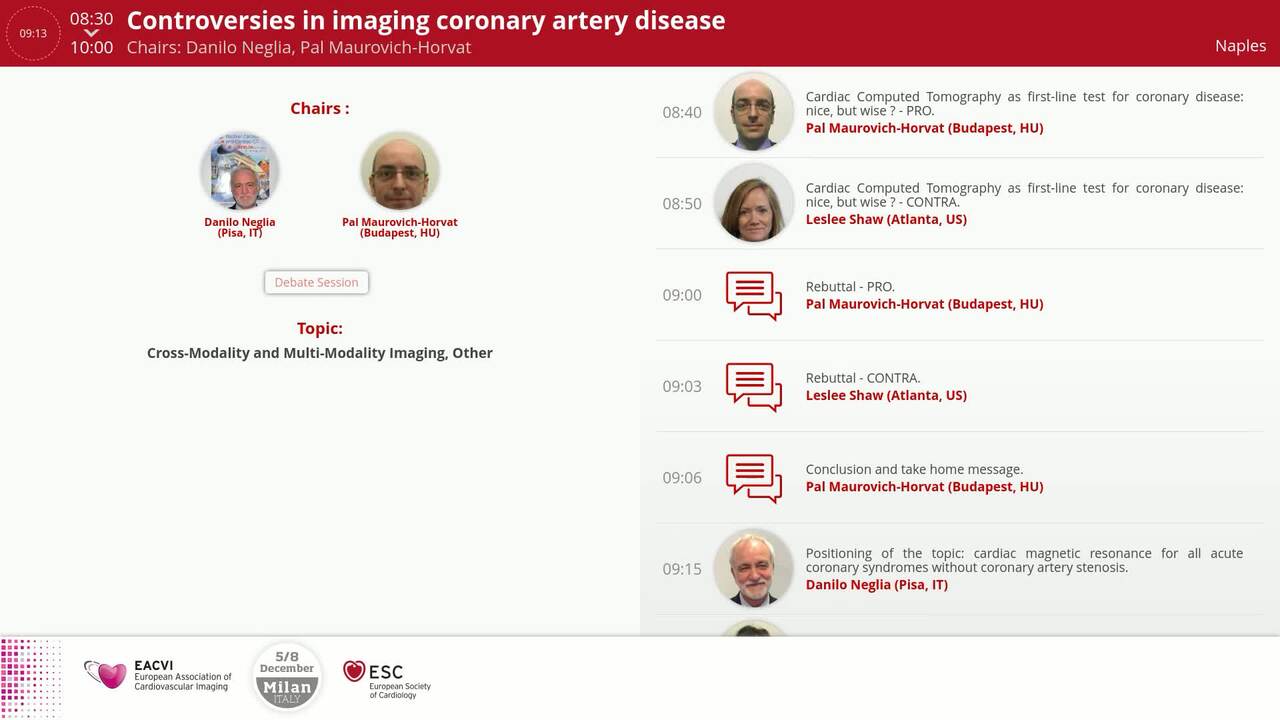Click the Cross-Modality and Multi-Modality Imaging topic

point(320,353)
